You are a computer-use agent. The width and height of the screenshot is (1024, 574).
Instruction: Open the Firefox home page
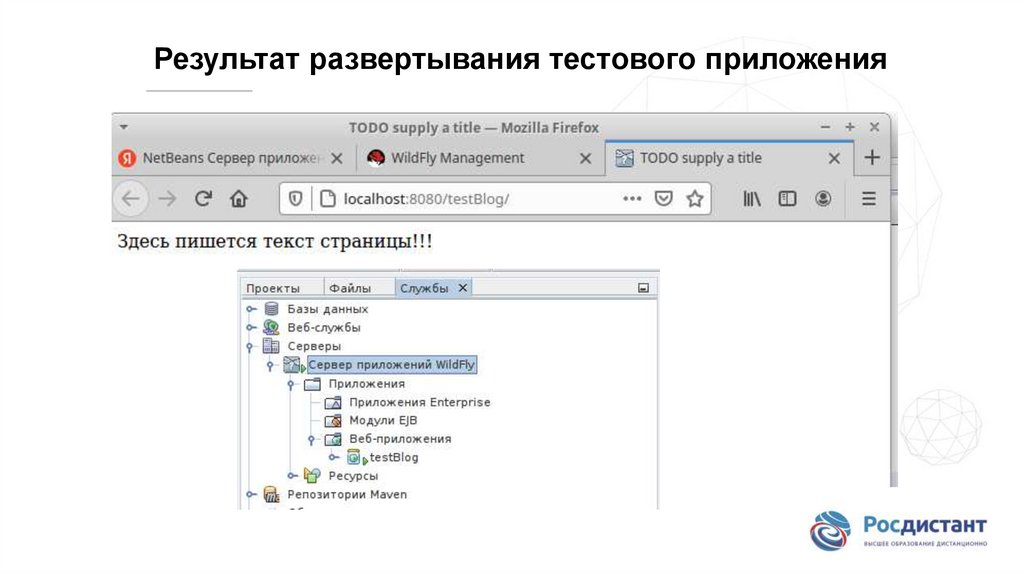[x=239, y=199]
